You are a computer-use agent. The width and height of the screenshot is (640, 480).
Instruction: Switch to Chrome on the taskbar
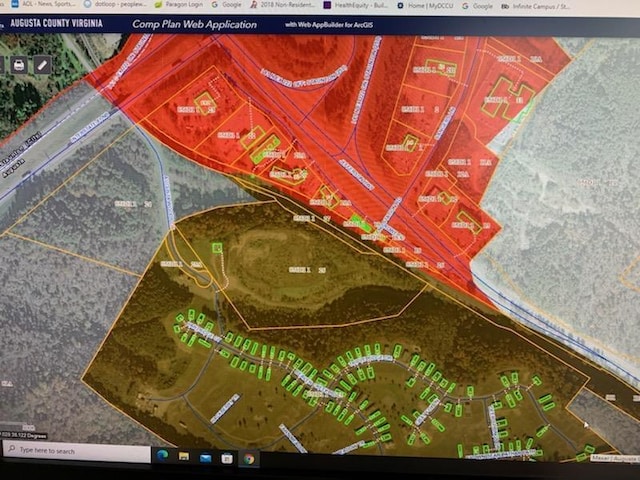[x=249, y=459]
